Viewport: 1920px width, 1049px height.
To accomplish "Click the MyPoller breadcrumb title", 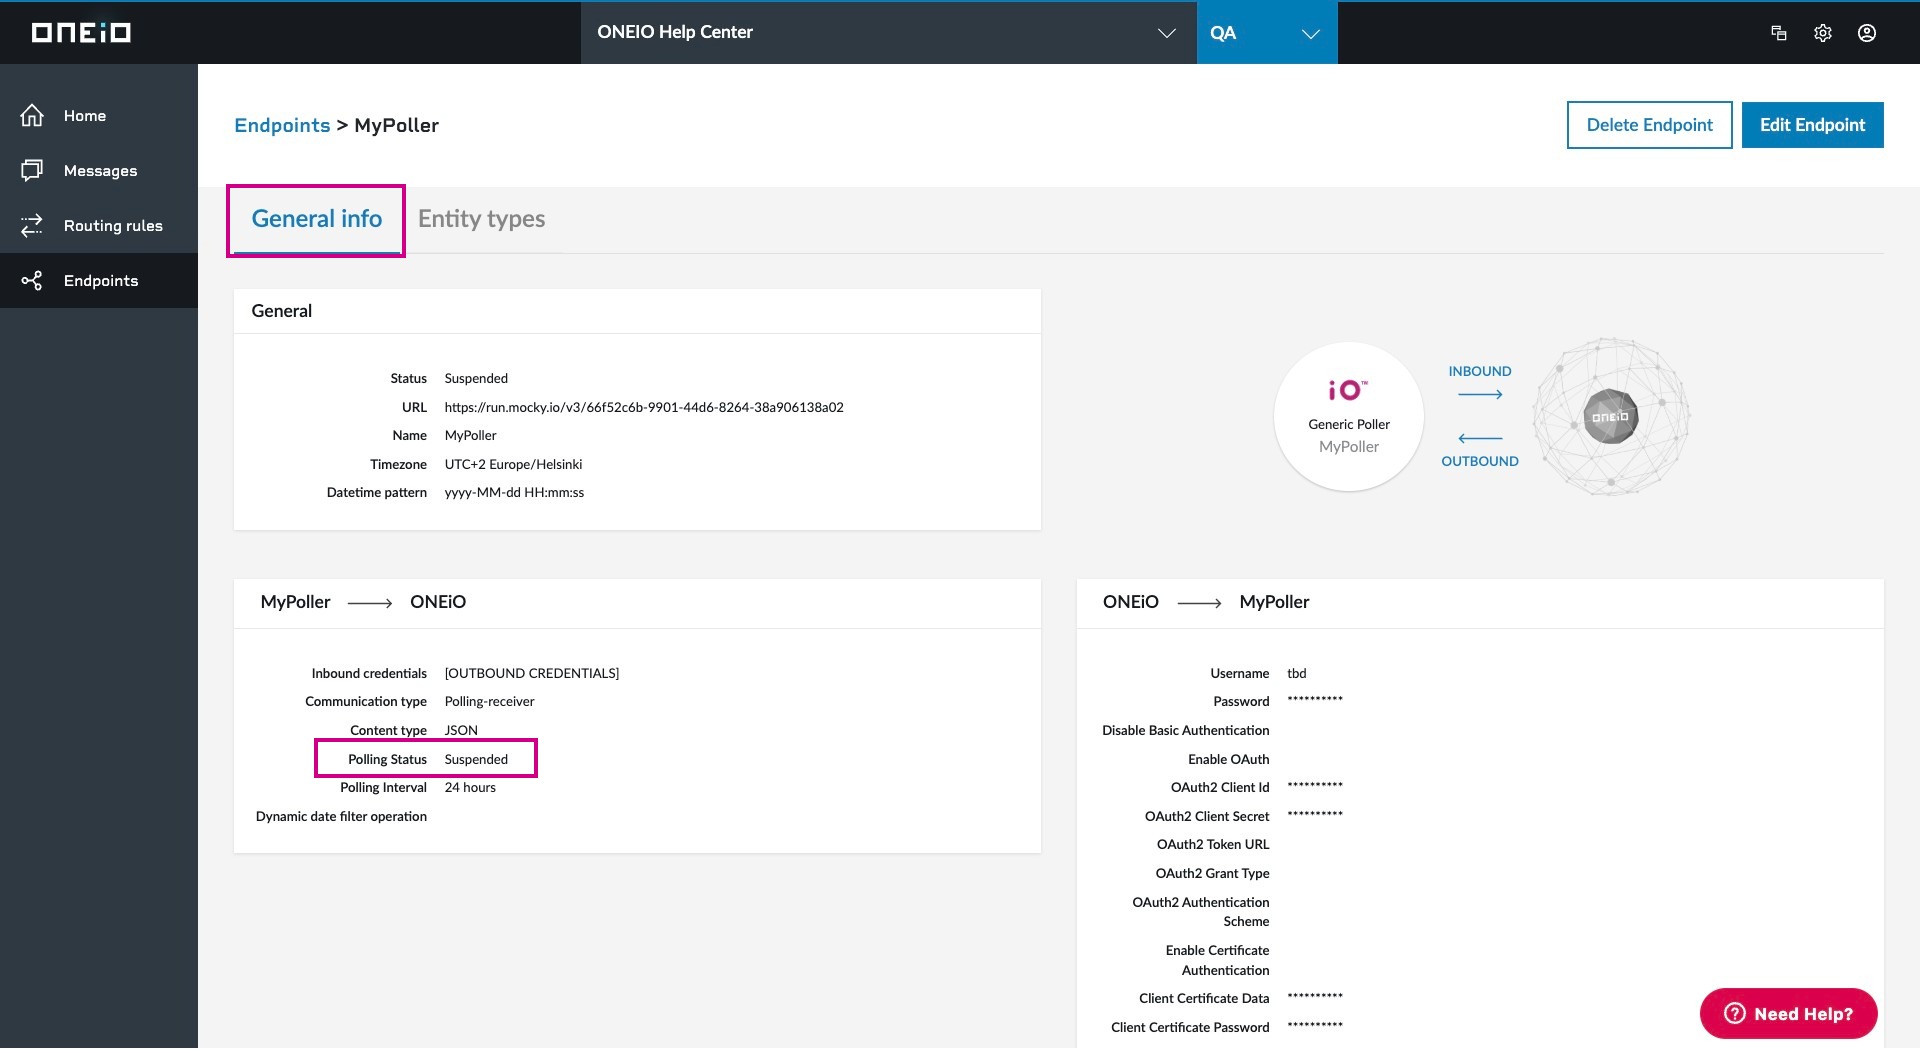I will click(x=396, y=126).
